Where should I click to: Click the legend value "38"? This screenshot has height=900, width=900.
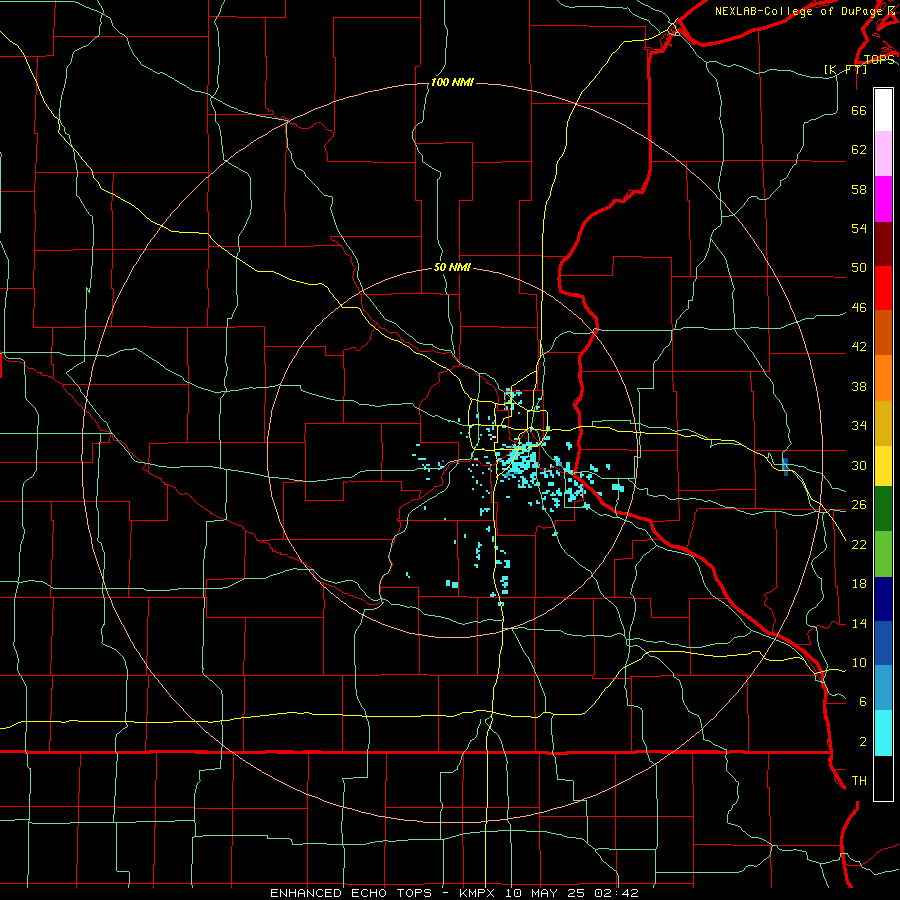[x=859, y=386]
